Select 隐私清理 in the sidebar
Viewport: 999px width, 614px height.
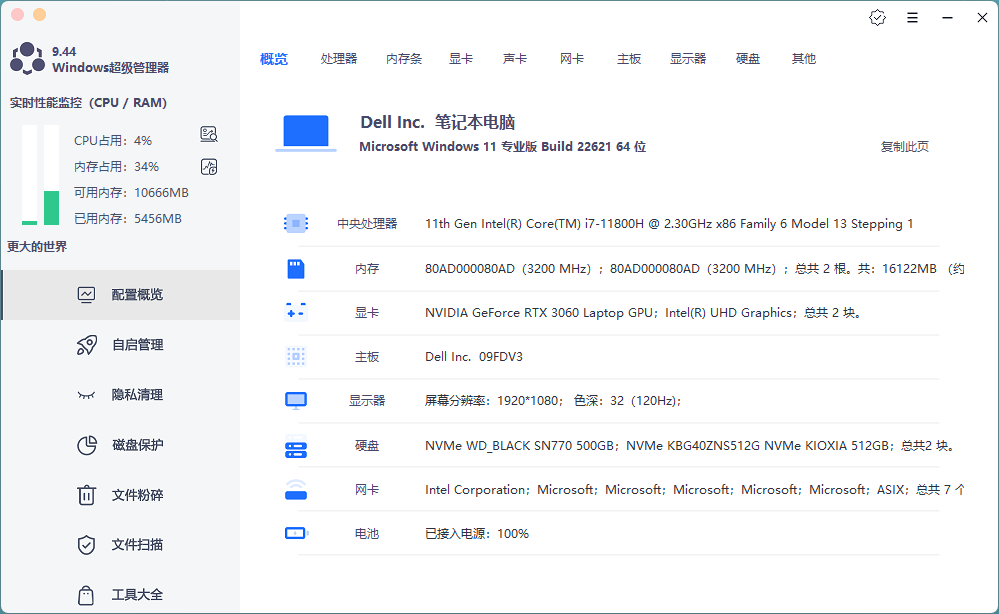click(121, 395)
